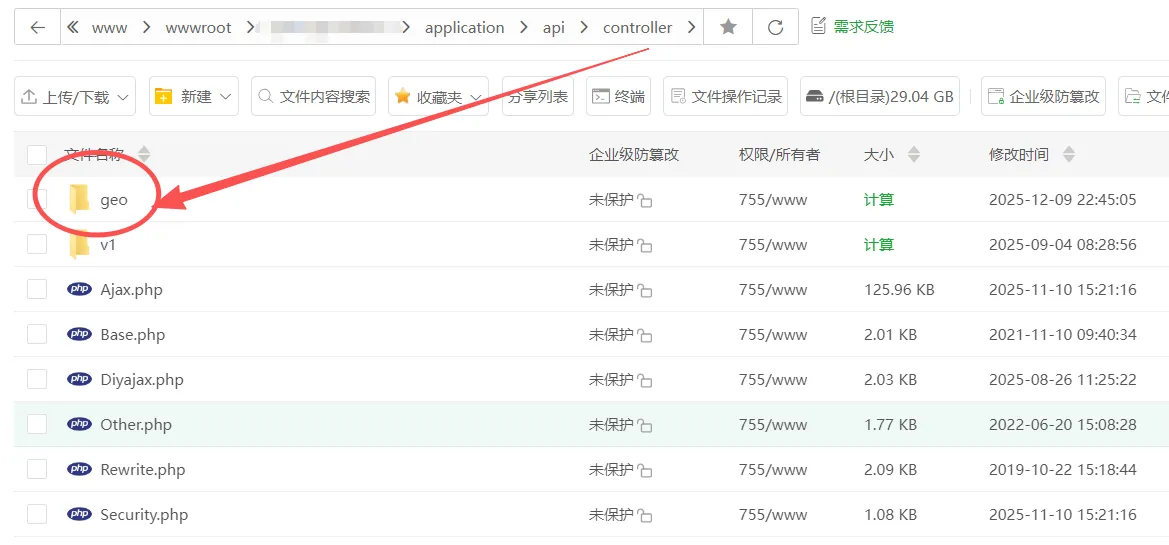Calculate size of geo folder via 计算
Image resolution: width=1169 pixels, height=545 pixels.
coord(878,200)
